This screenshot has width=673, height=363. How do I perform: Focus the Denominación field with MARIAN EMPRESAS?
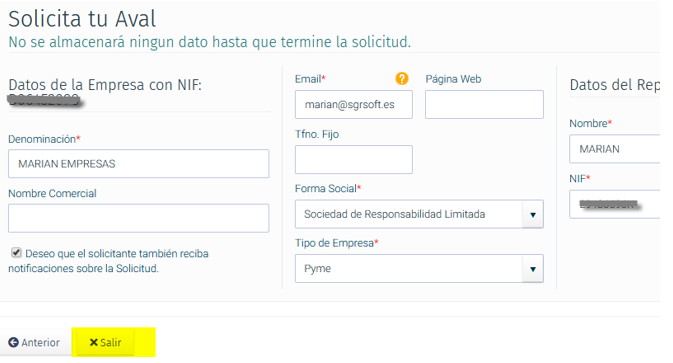point(139,163)
